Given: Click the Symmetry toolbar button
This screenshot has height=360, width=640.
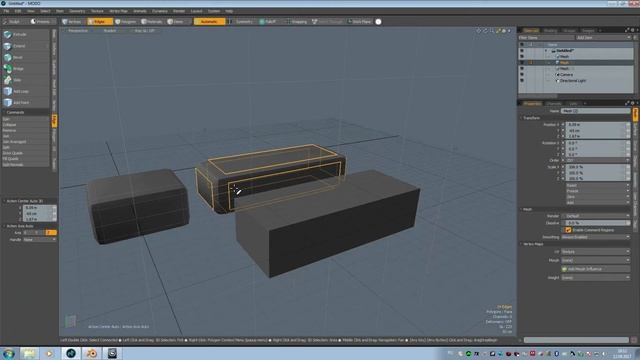Looking at the screenshot, I should click(x=242, y=22).
